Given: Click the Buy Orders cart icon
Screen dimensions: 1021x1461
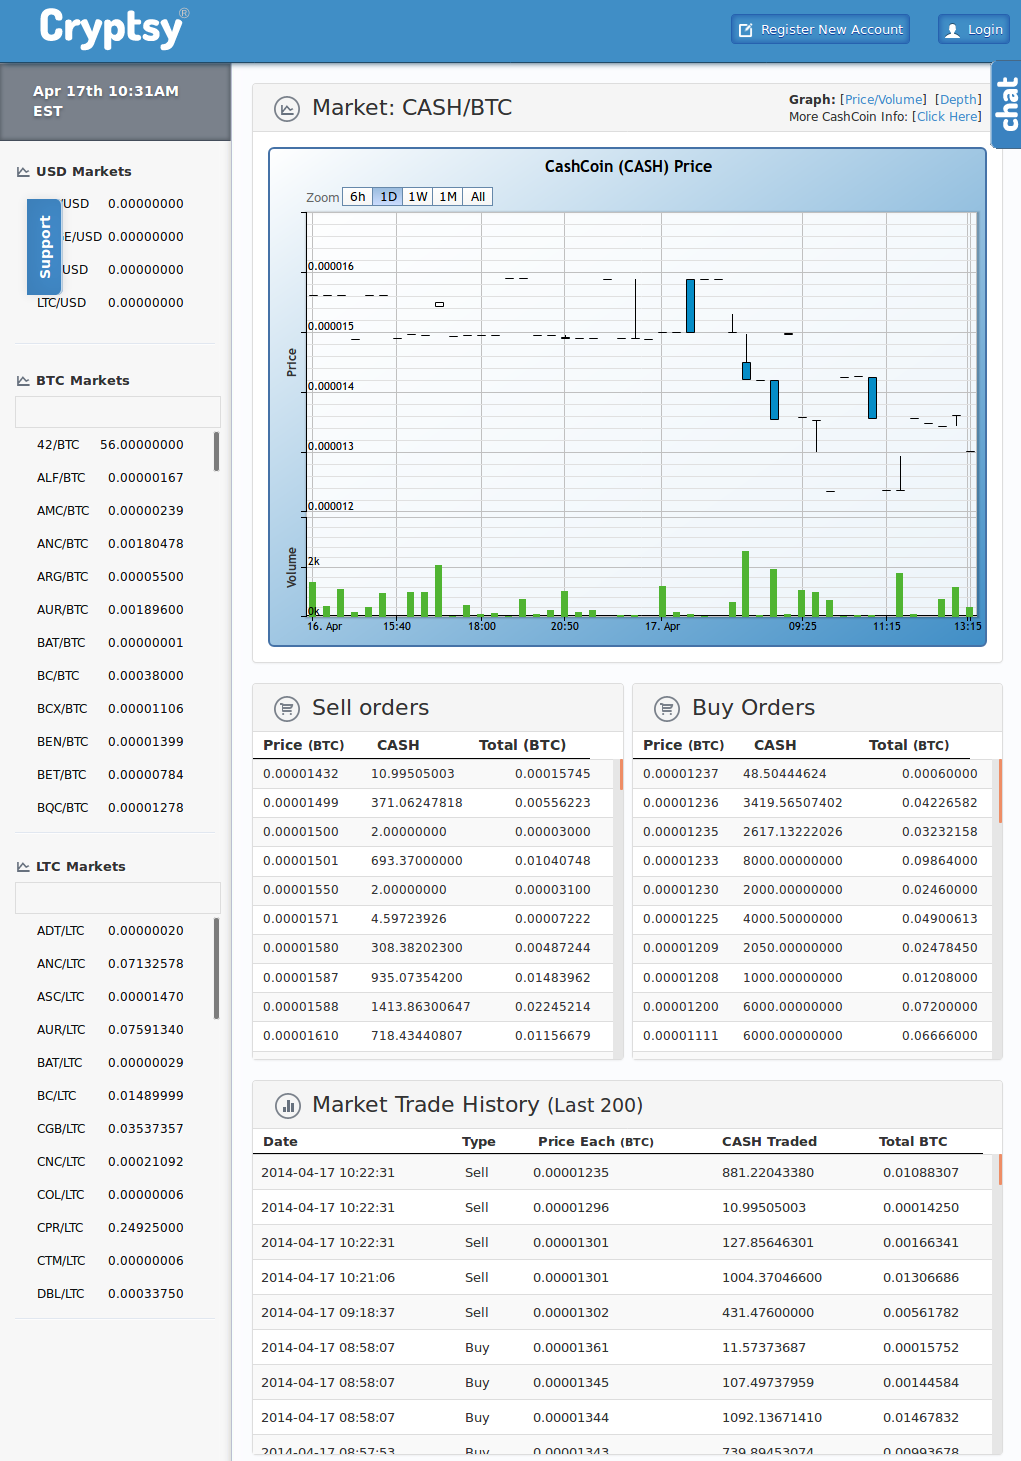Looking at the screenshot, I should pyautogui.click(x=667, y=709).
